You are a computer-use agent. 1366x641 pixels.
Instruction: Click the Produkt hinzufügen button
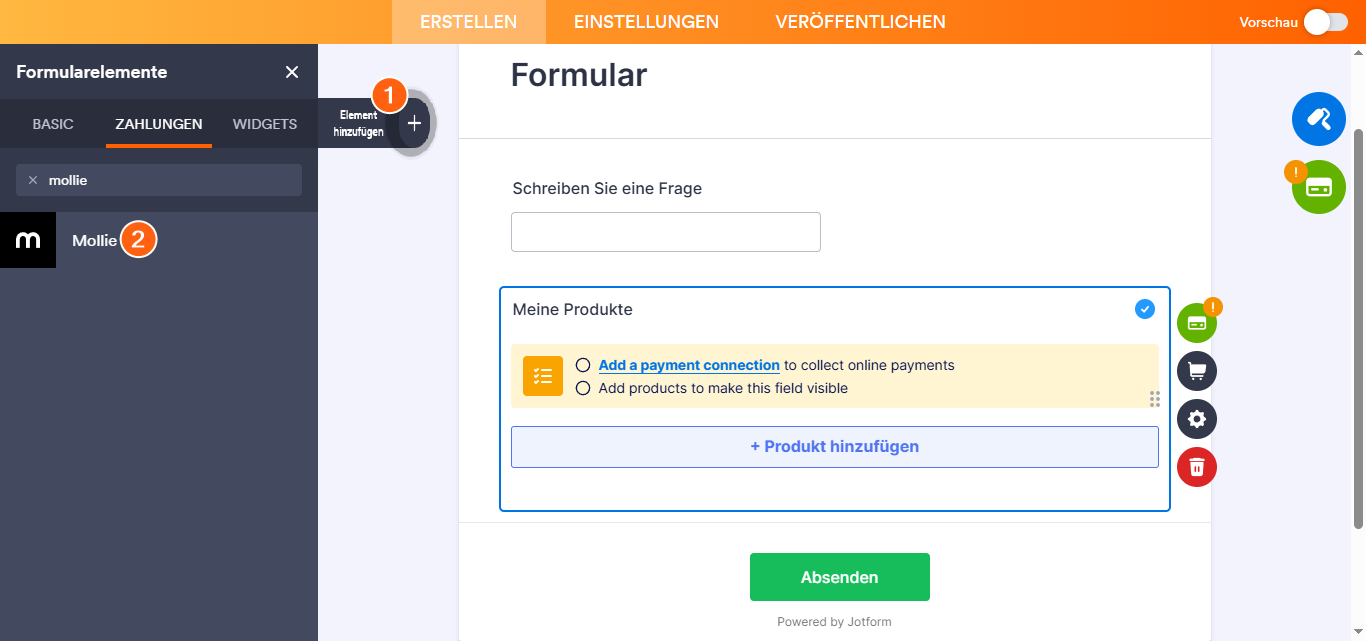click(834, 446)
